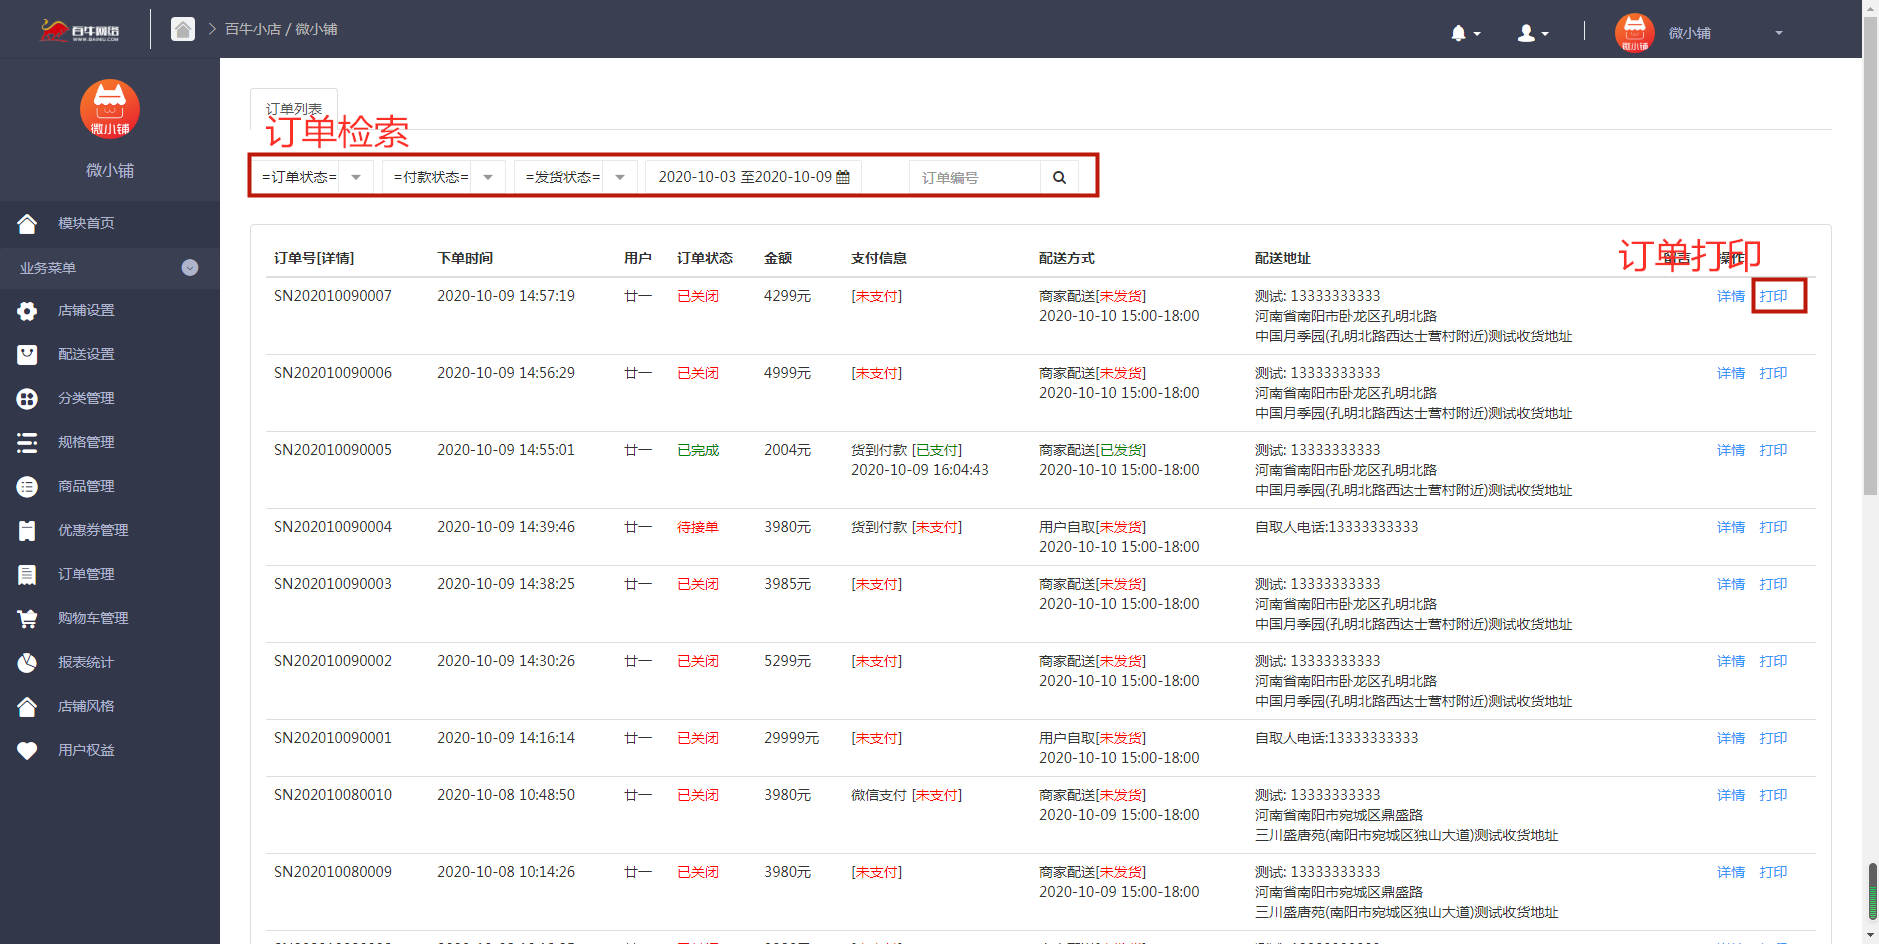Click 百牛小店 breadcrumb link
The width and height of the screenshot is (1879, 944).
[253, 29]
